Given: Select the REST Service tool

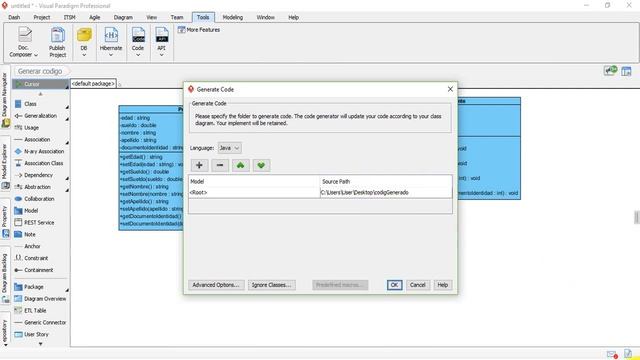Looking at the screenshot, I should pyautogui.click(x=39, y=222).
